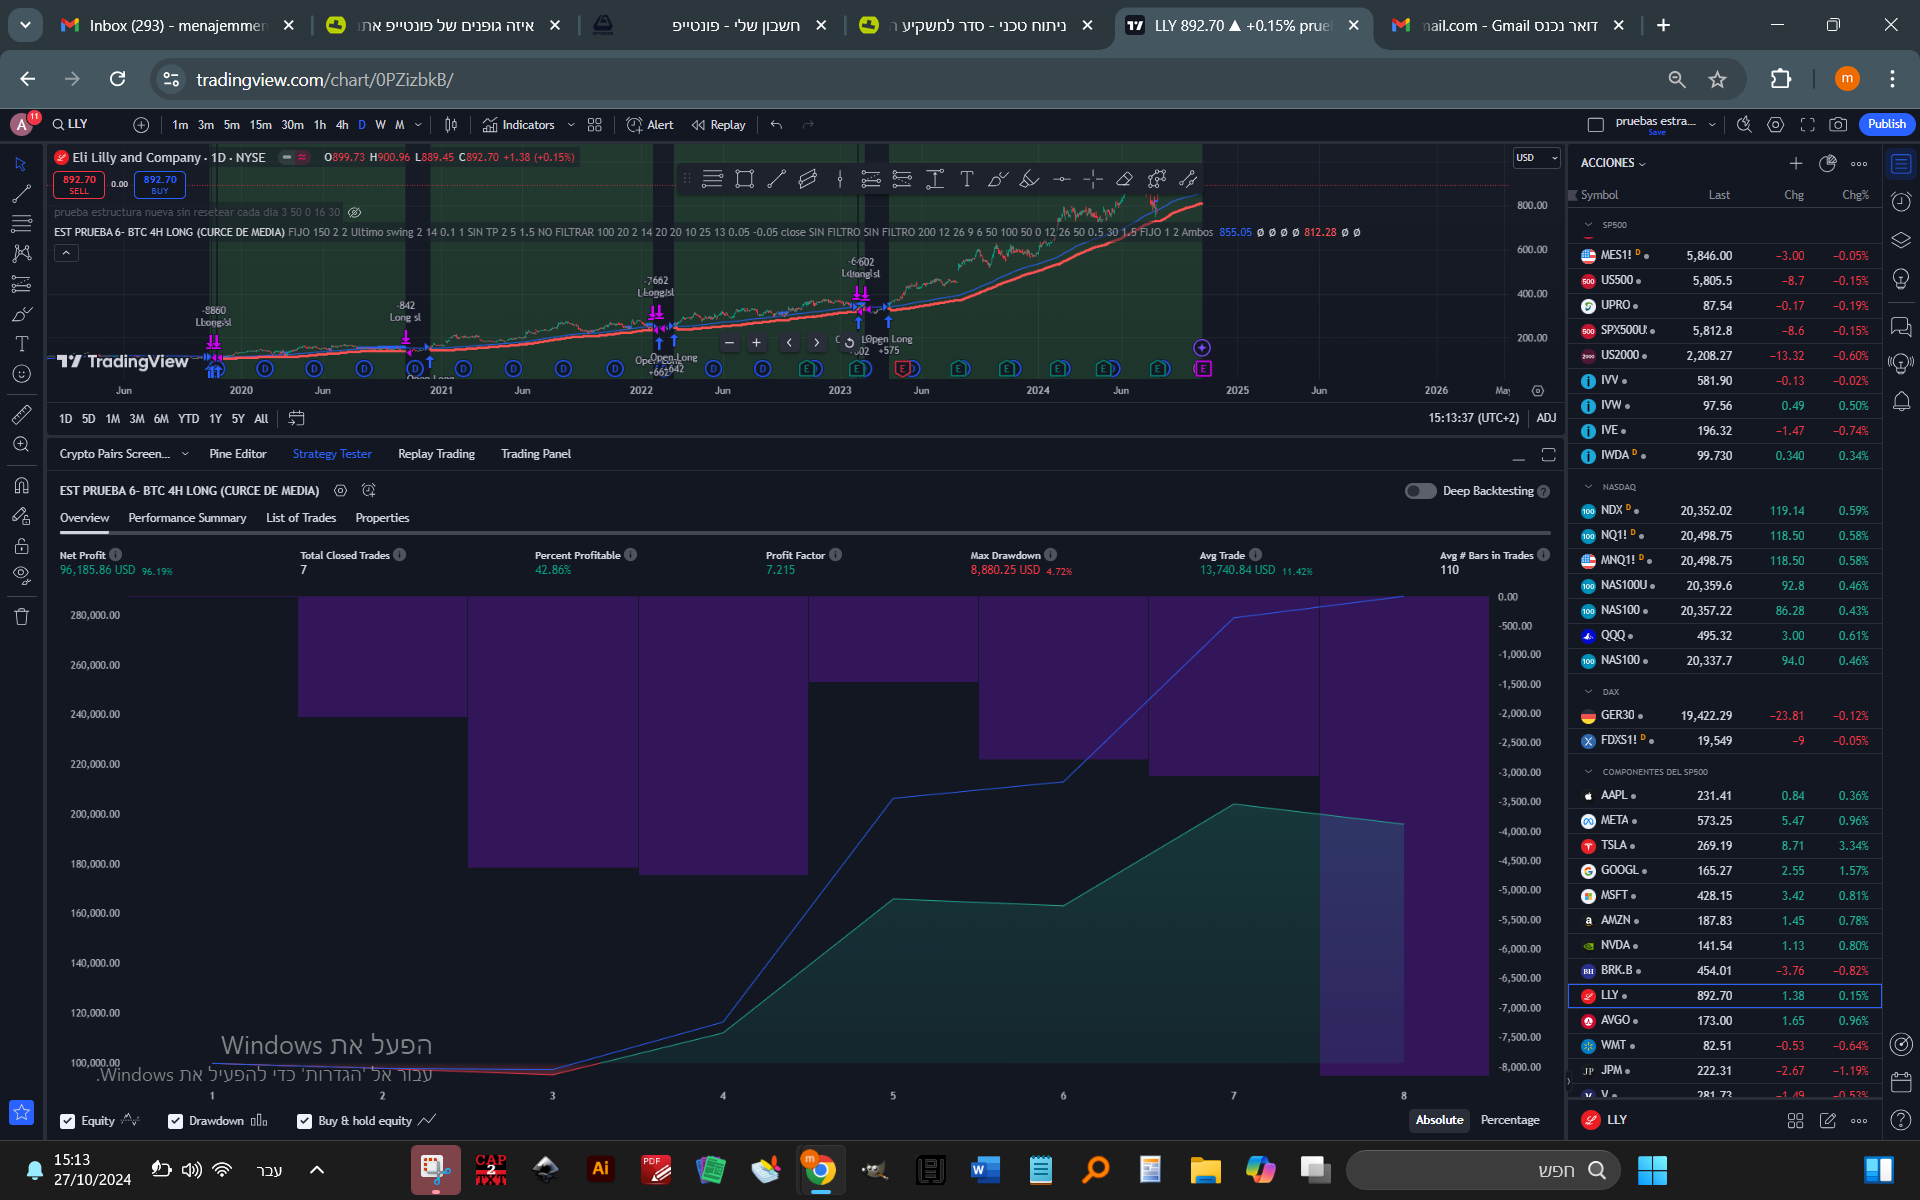Open the ACCIONES watchlist dropdown
Viewport: 1920px width, 1200px height.
click(1612, 163)
